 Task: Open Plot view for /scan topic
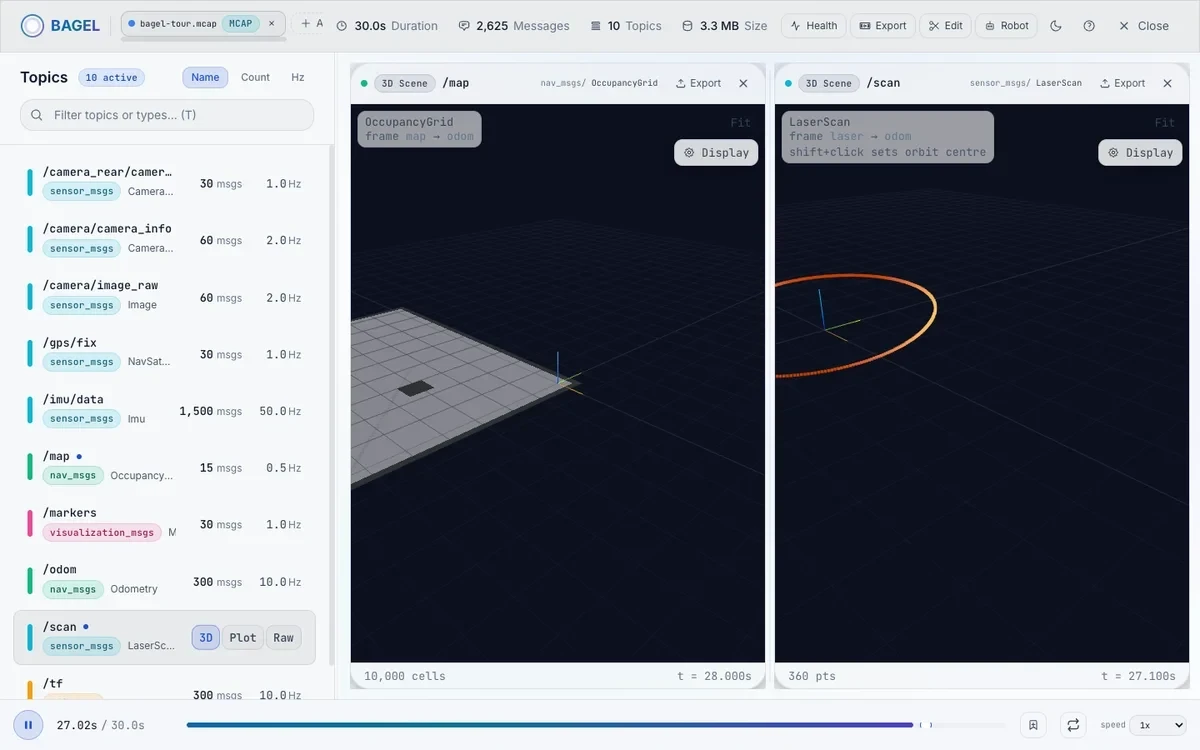click(x=243, y=638)
